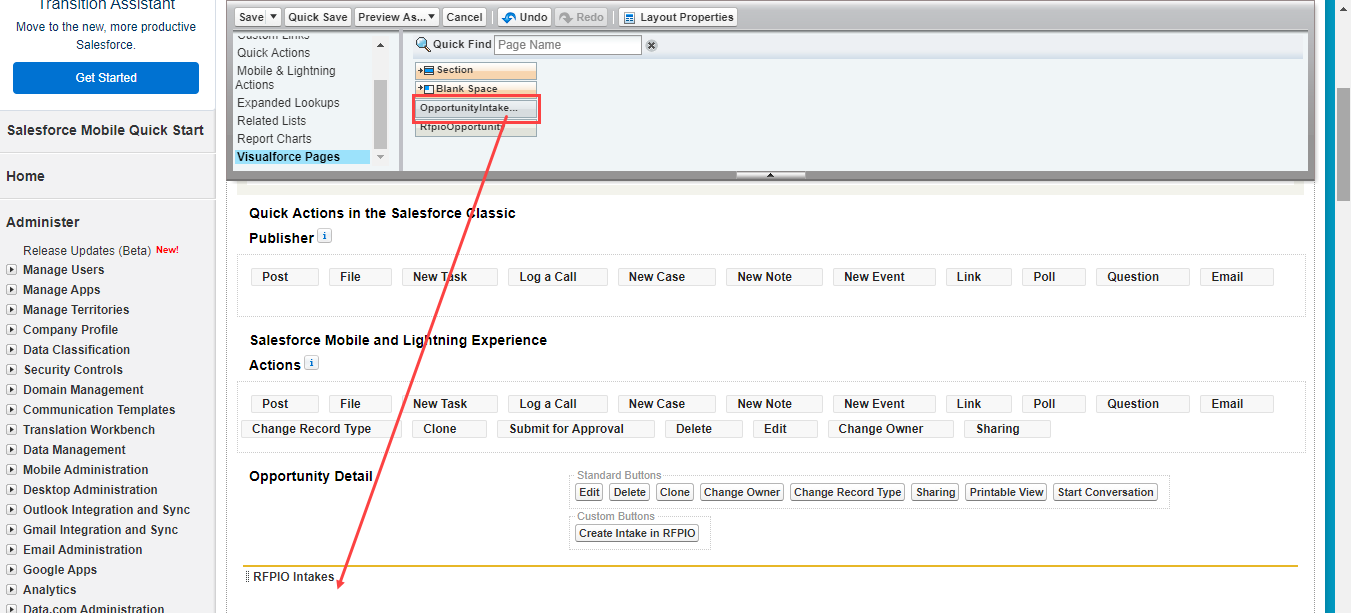The height and width of the screenshot is (613, 1351).
Task: Click Change Record Type standard button
Action: (x=848, y=492)
